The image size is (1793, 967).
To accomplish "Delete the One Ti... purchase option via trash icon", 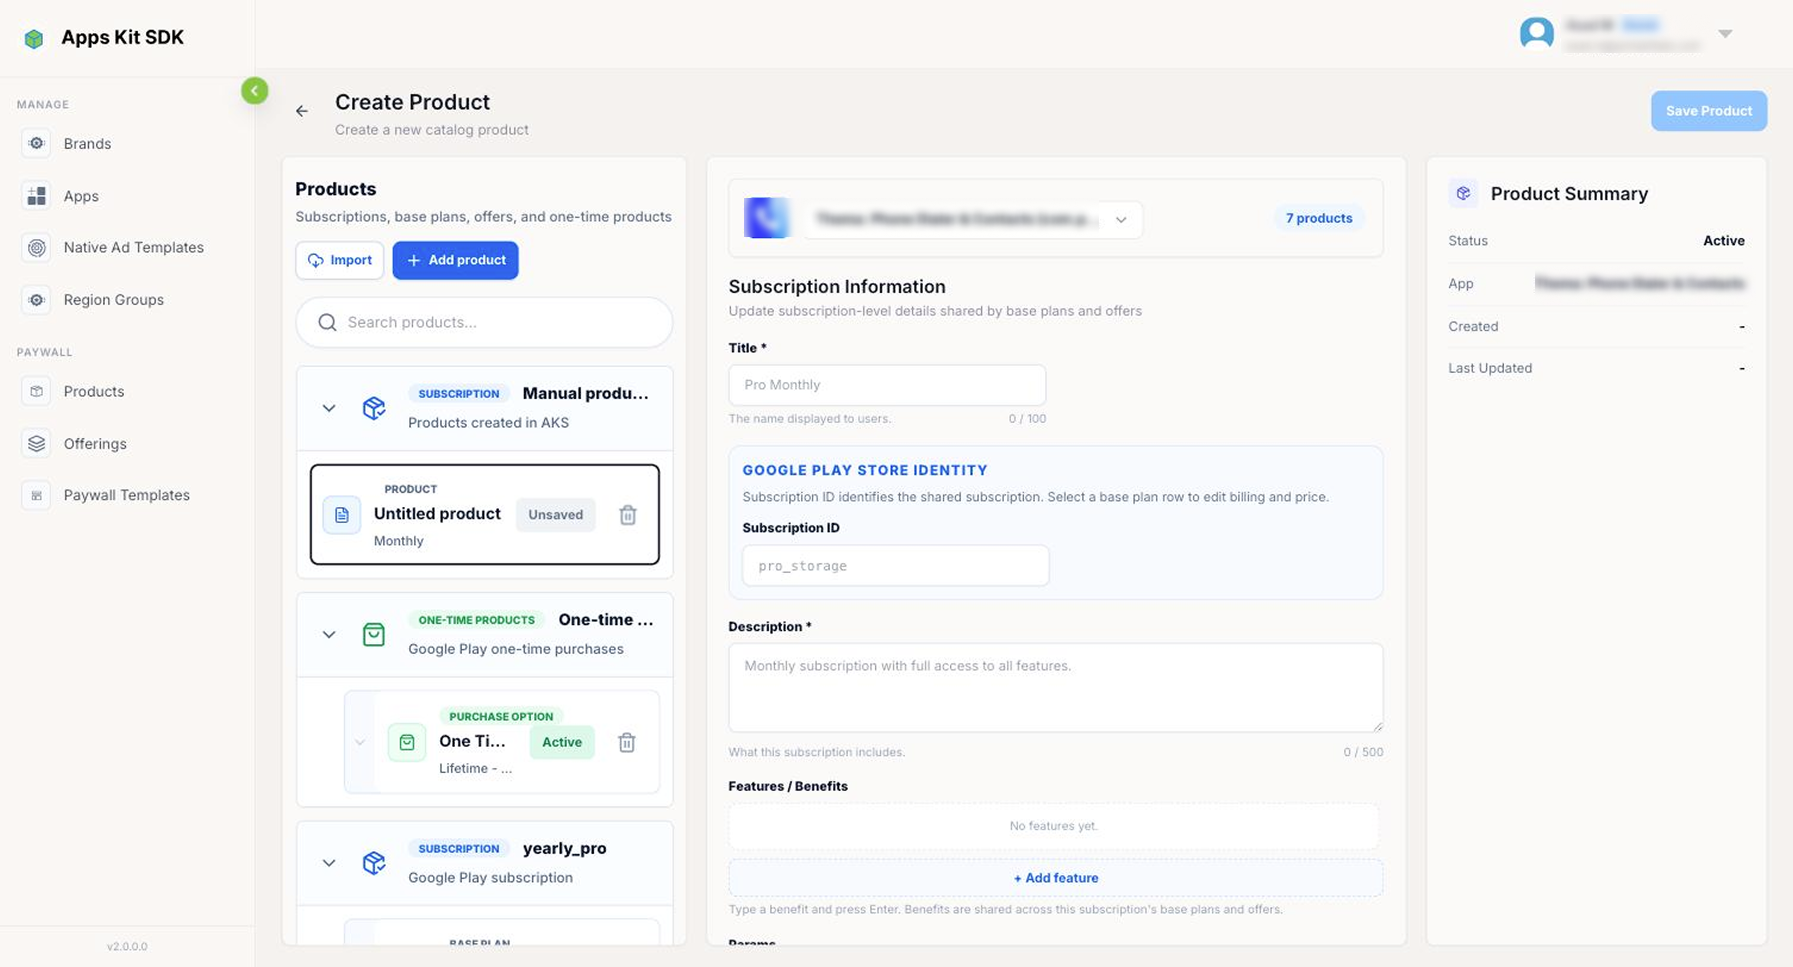I will tap(627, 742).
